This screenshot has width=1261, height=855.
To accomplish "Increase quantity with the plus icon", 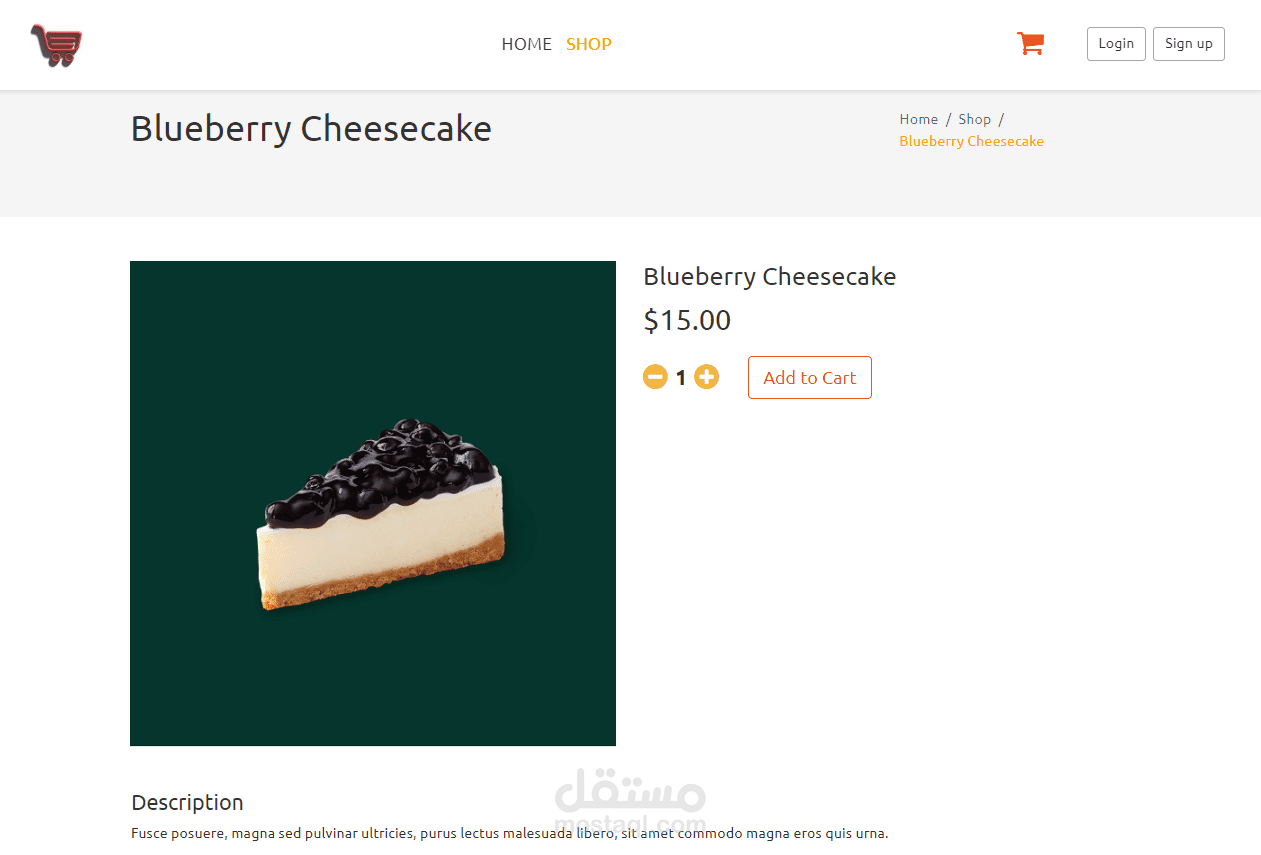I will pyautogui.click(x=707, y=377).
